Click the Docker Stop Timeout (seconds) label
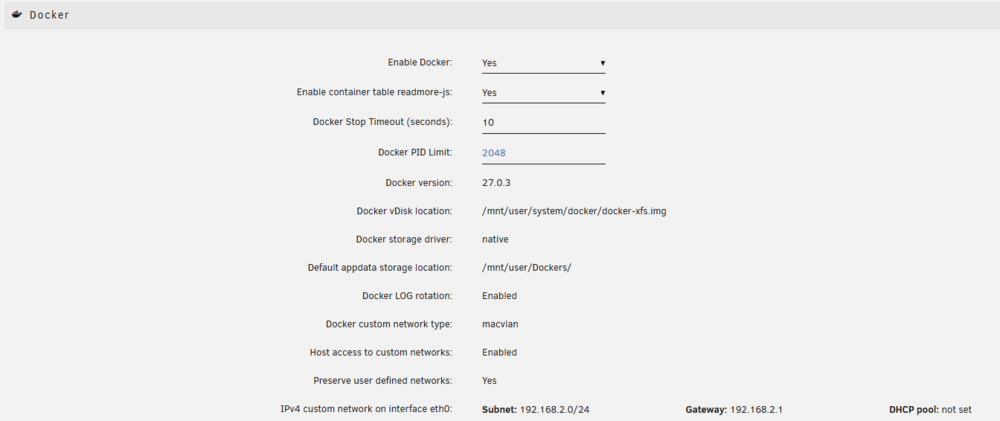 pyautogui.click(x=383, y=121)
